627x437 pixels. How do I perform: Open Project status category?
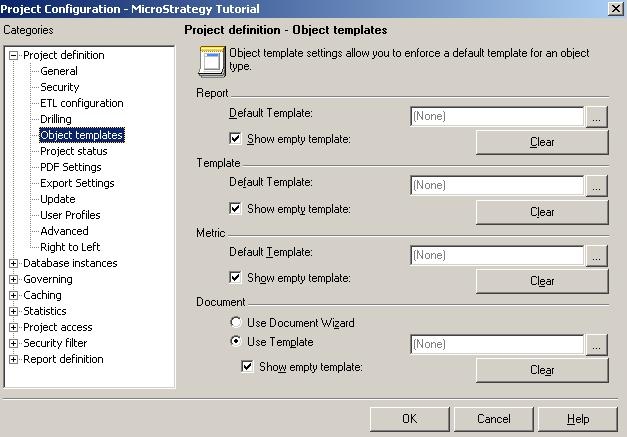(x=74, y=151)
